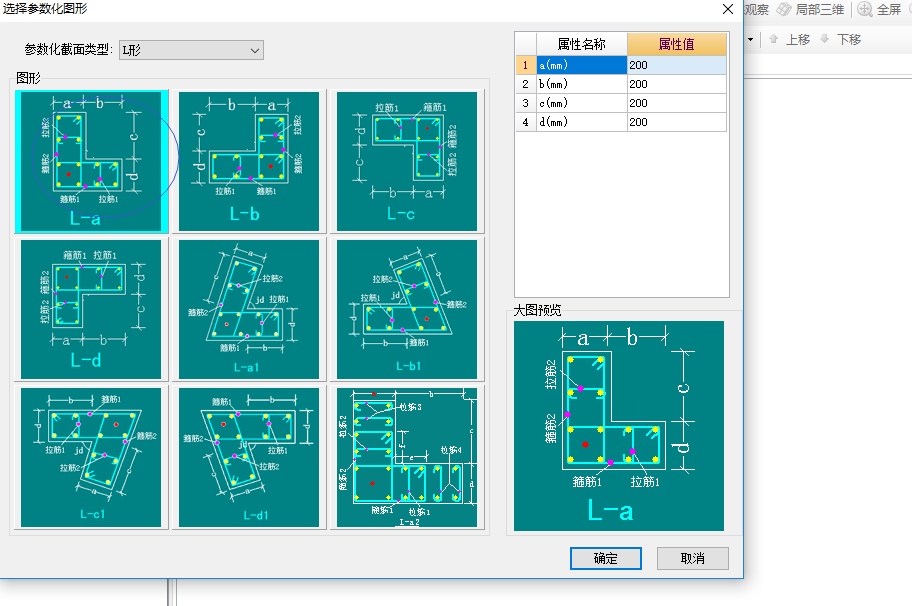Click the 确定 button
The image size is (912, 606).
pos(605,558)
